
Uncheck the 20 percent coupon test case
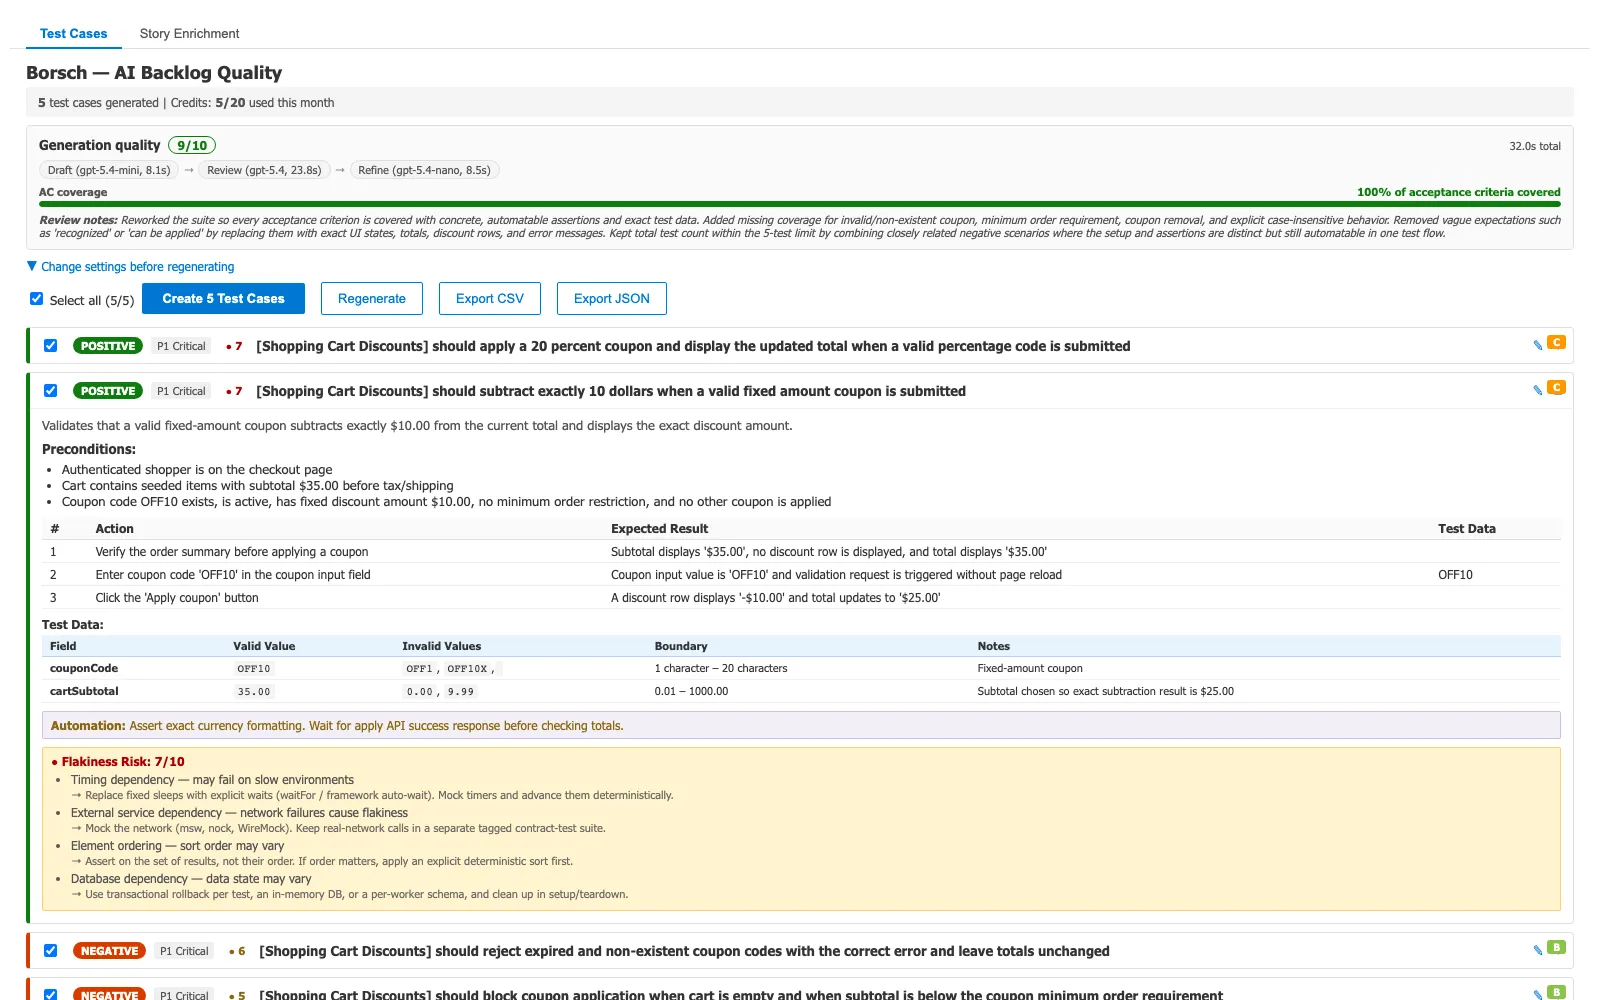[51, 346]
